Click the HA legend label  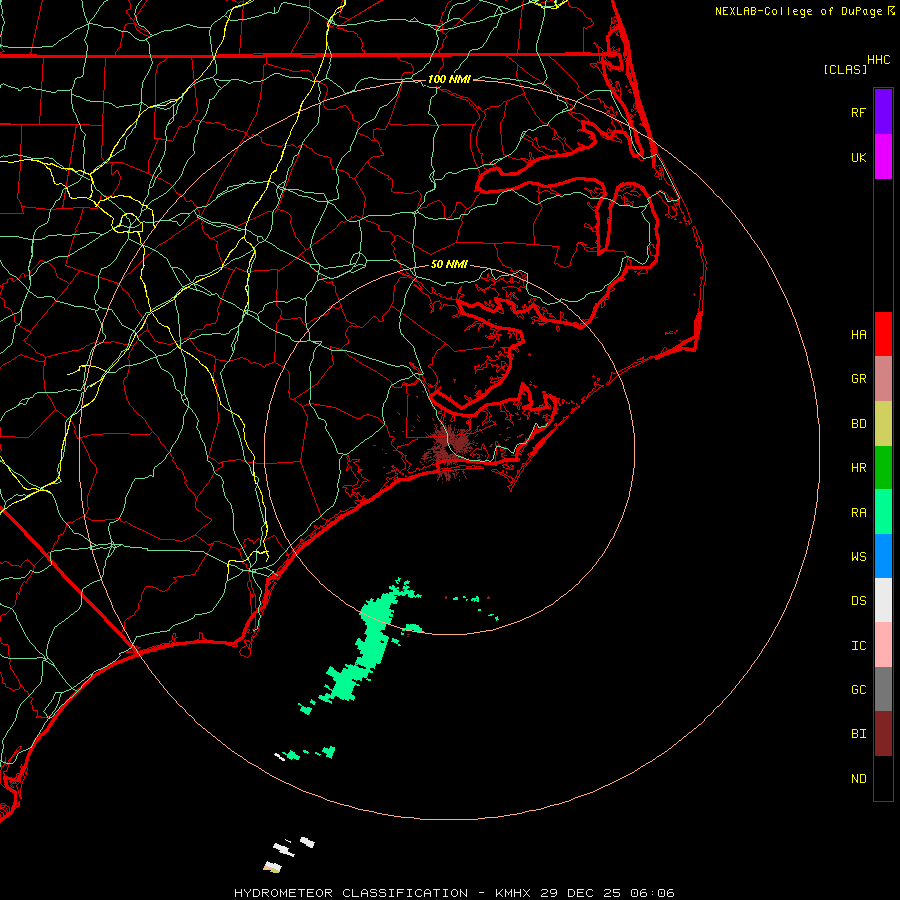click(858, 335)
